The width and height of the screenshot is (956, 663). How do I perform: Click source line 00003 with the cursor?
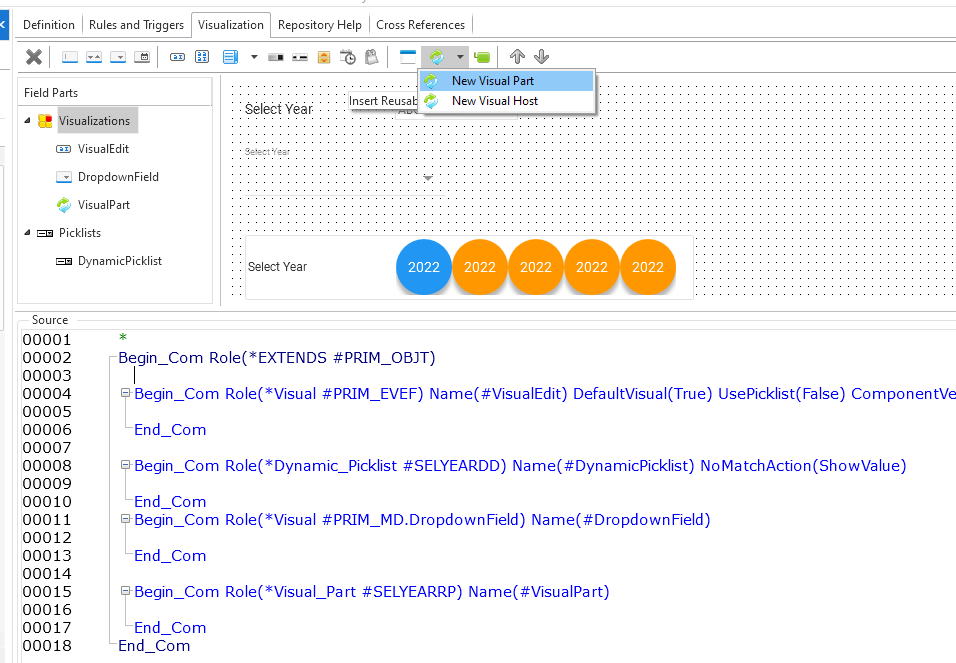135,375
